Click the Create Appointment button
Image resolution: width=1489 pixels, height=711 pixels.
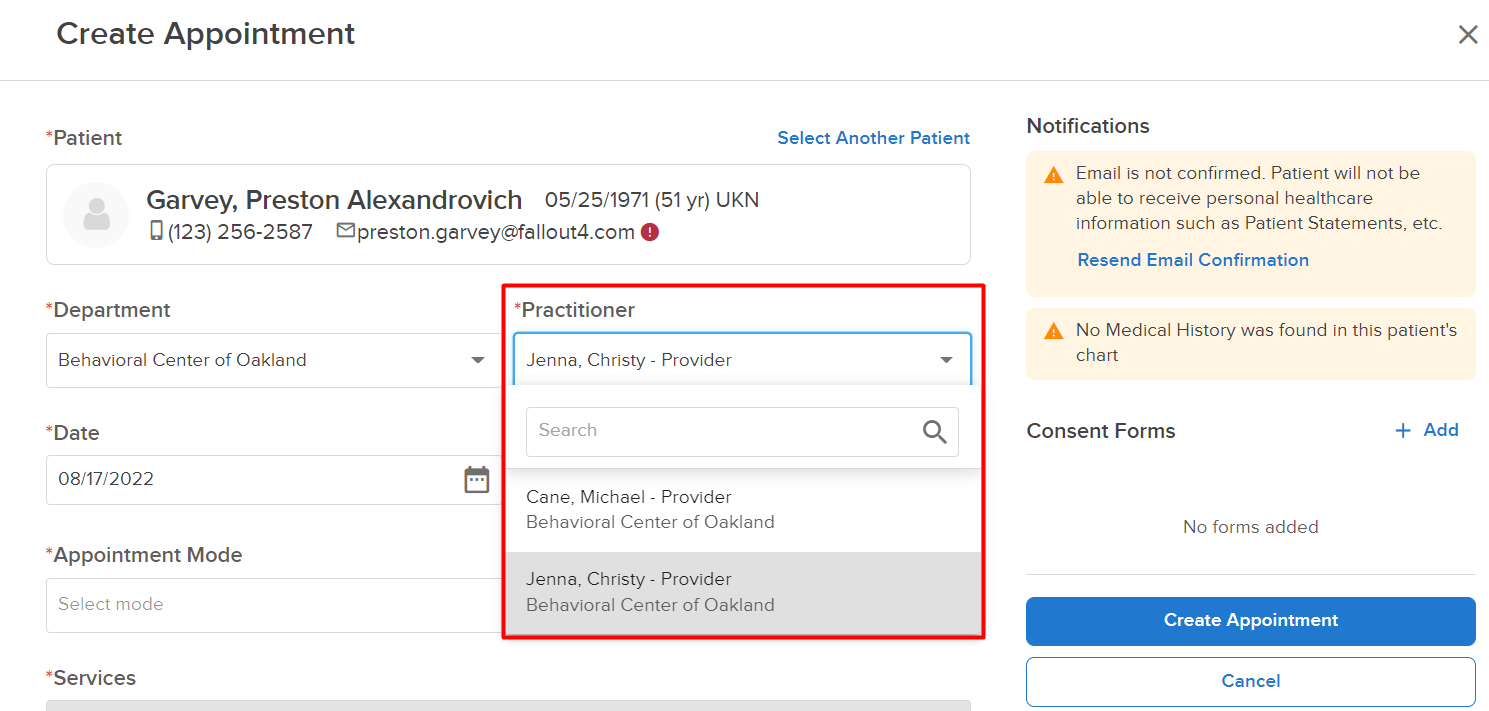[x=1251, y=621]
